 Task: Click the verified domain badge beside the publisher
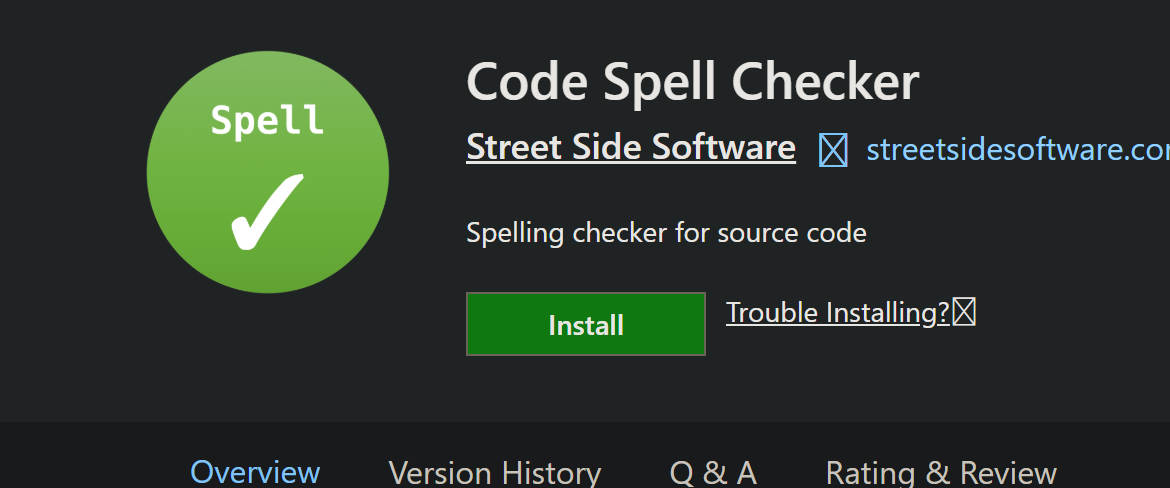pos(833,150)
